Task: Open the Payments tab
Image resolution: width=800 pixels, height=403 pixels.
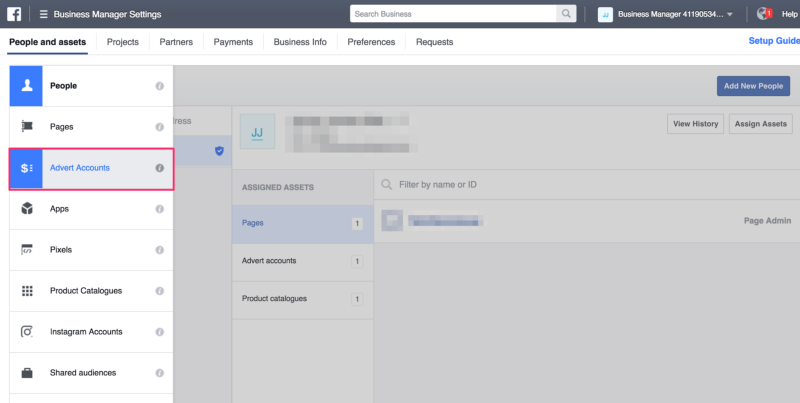Action: coord(233,42)
